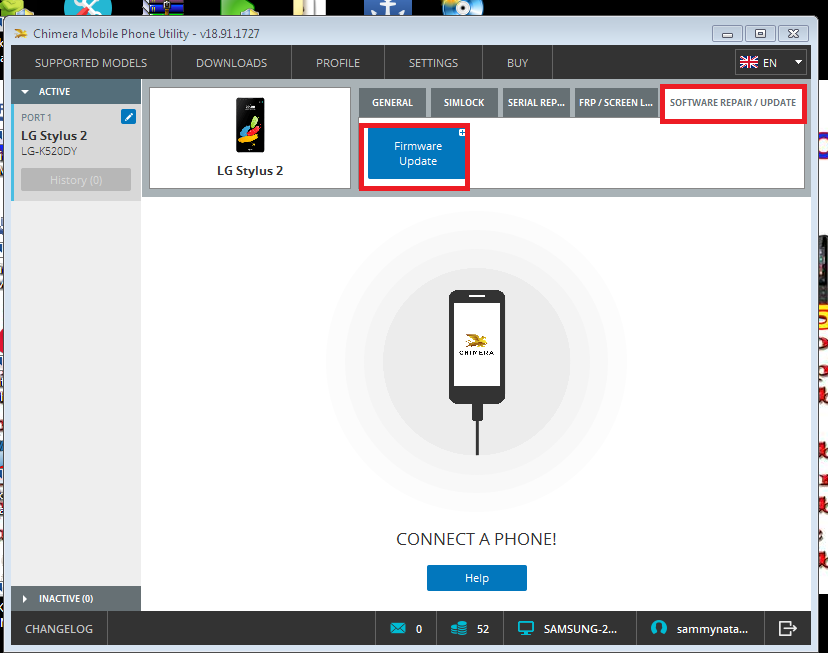Click the message count 0
The width and height of the screenshot is (828, 653).
click(x=419, y=629)
